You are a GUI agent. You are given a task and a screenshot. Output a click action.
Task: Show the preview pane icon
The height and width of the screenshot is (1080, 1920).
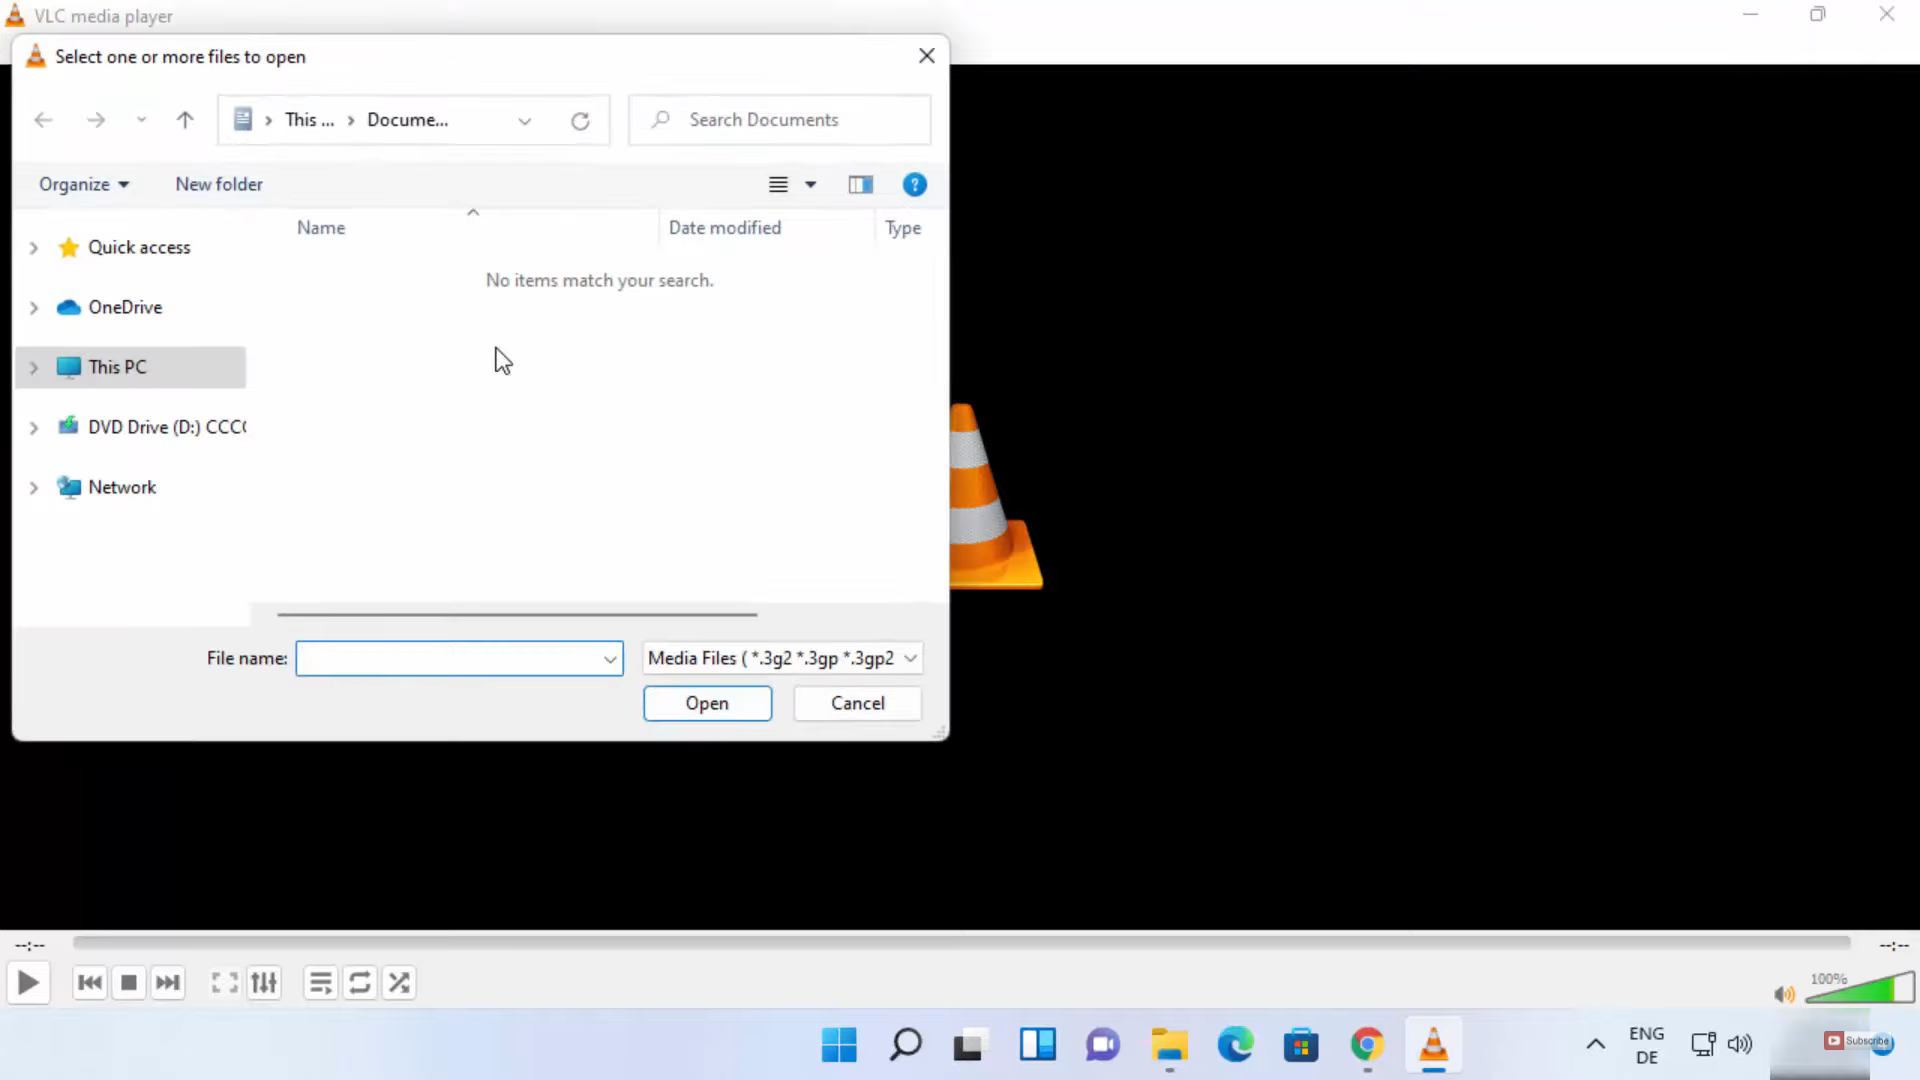pyautogui.click(x=860, y=184)
